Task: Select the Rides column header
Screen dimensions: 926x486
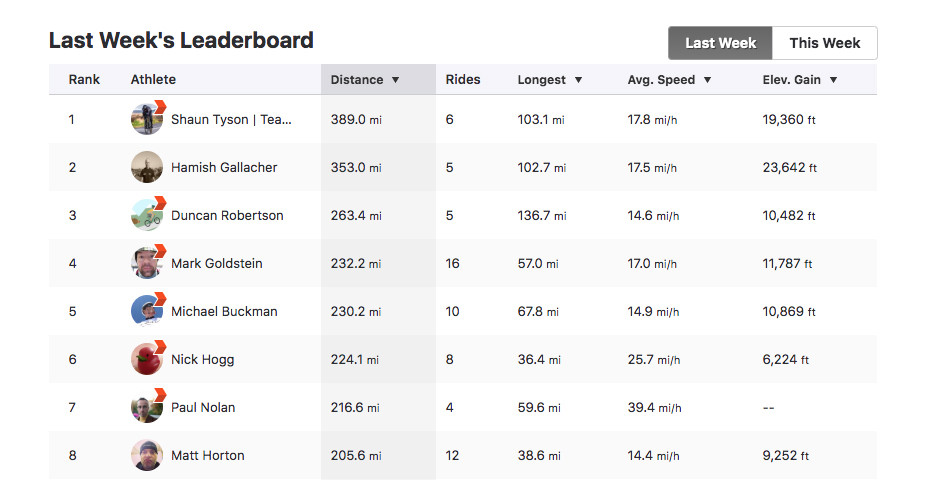Action: tap(463, 79)
